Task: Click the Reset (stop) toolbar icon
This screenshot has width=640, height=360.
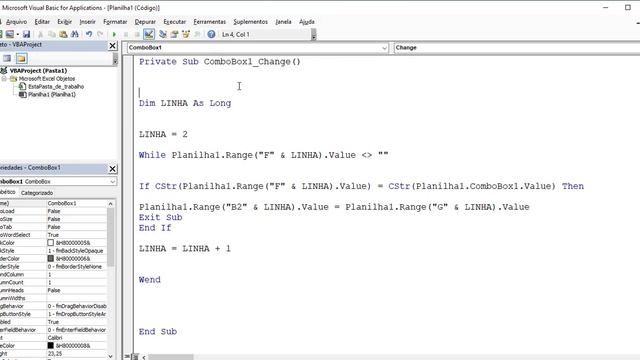Action: [x=137, y=34]
